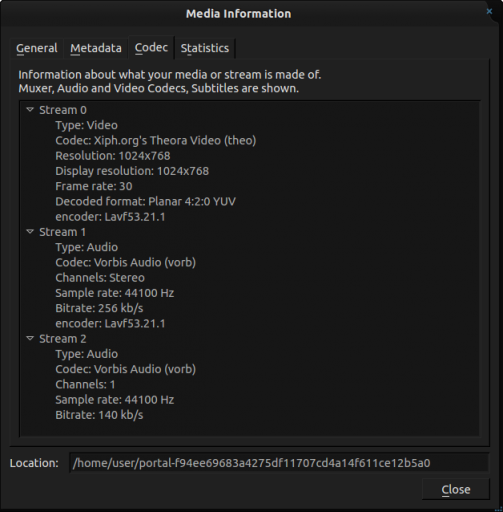Select the Frame rate: 30 row
This screenshot has width=503, height=512.
pos(94,186)
